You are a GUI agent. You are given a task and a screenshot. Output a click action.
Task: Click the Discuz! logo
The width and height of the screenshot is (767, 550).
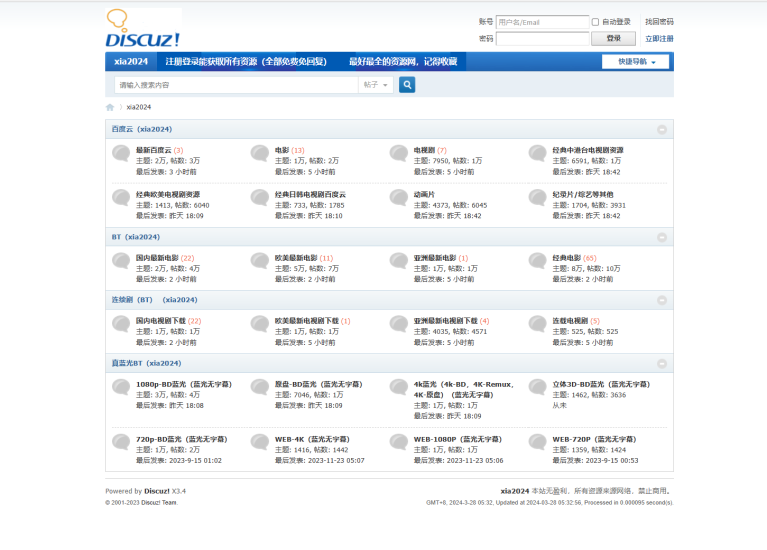point(142,29)
